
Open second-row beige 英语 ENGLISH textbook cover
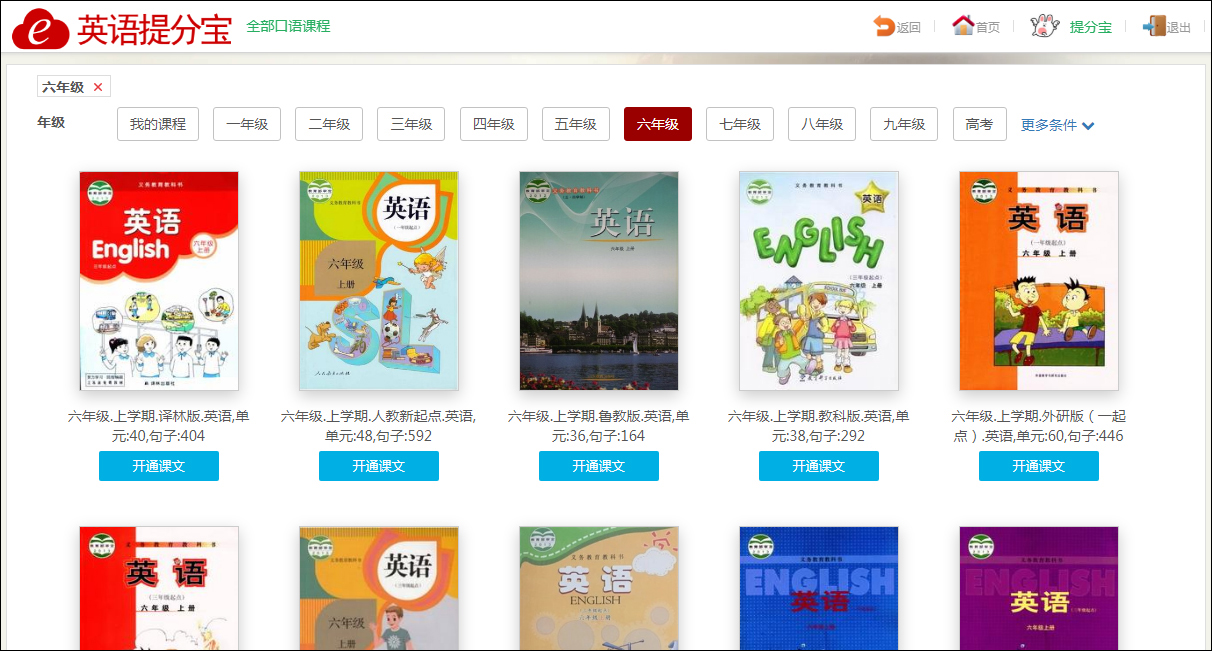(599, 588)
